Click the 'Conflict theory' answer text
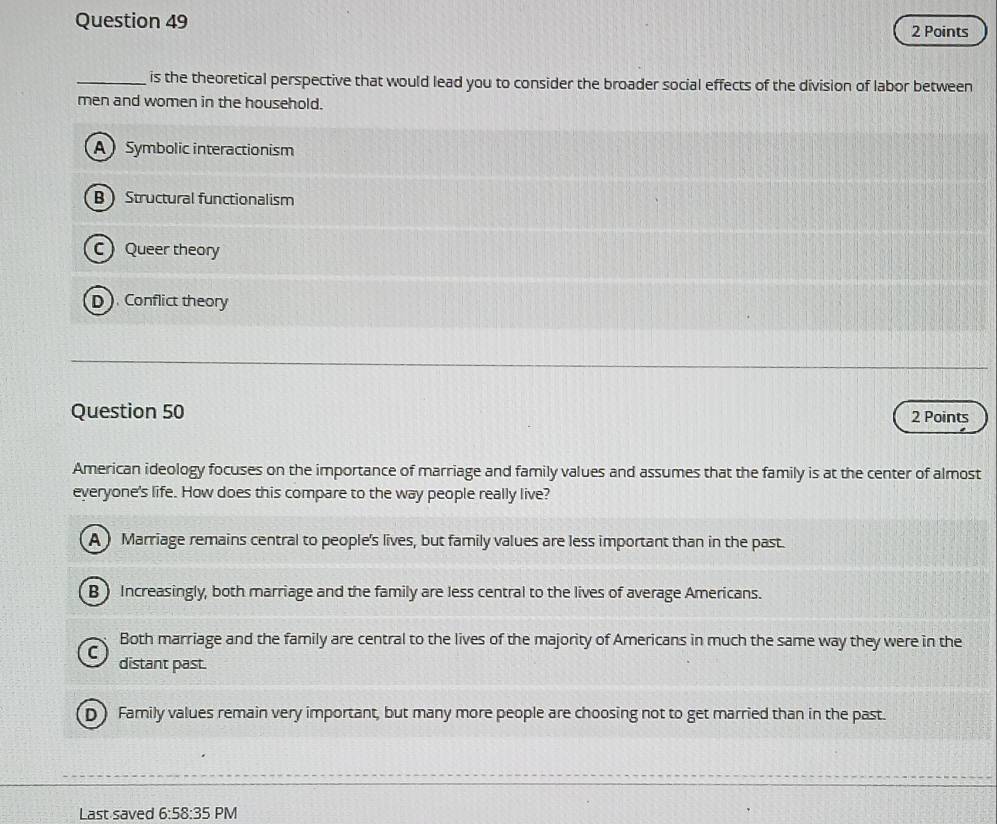The image size is (997, 824). point(176,301)
